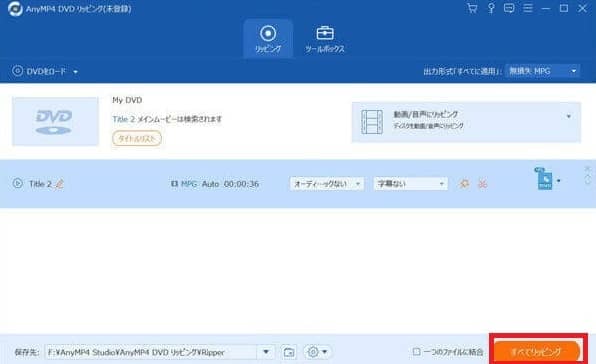This screenshot has height=364, width=596.
Task: Open the hamburger menu icon
Action: (x=528, y=8)
